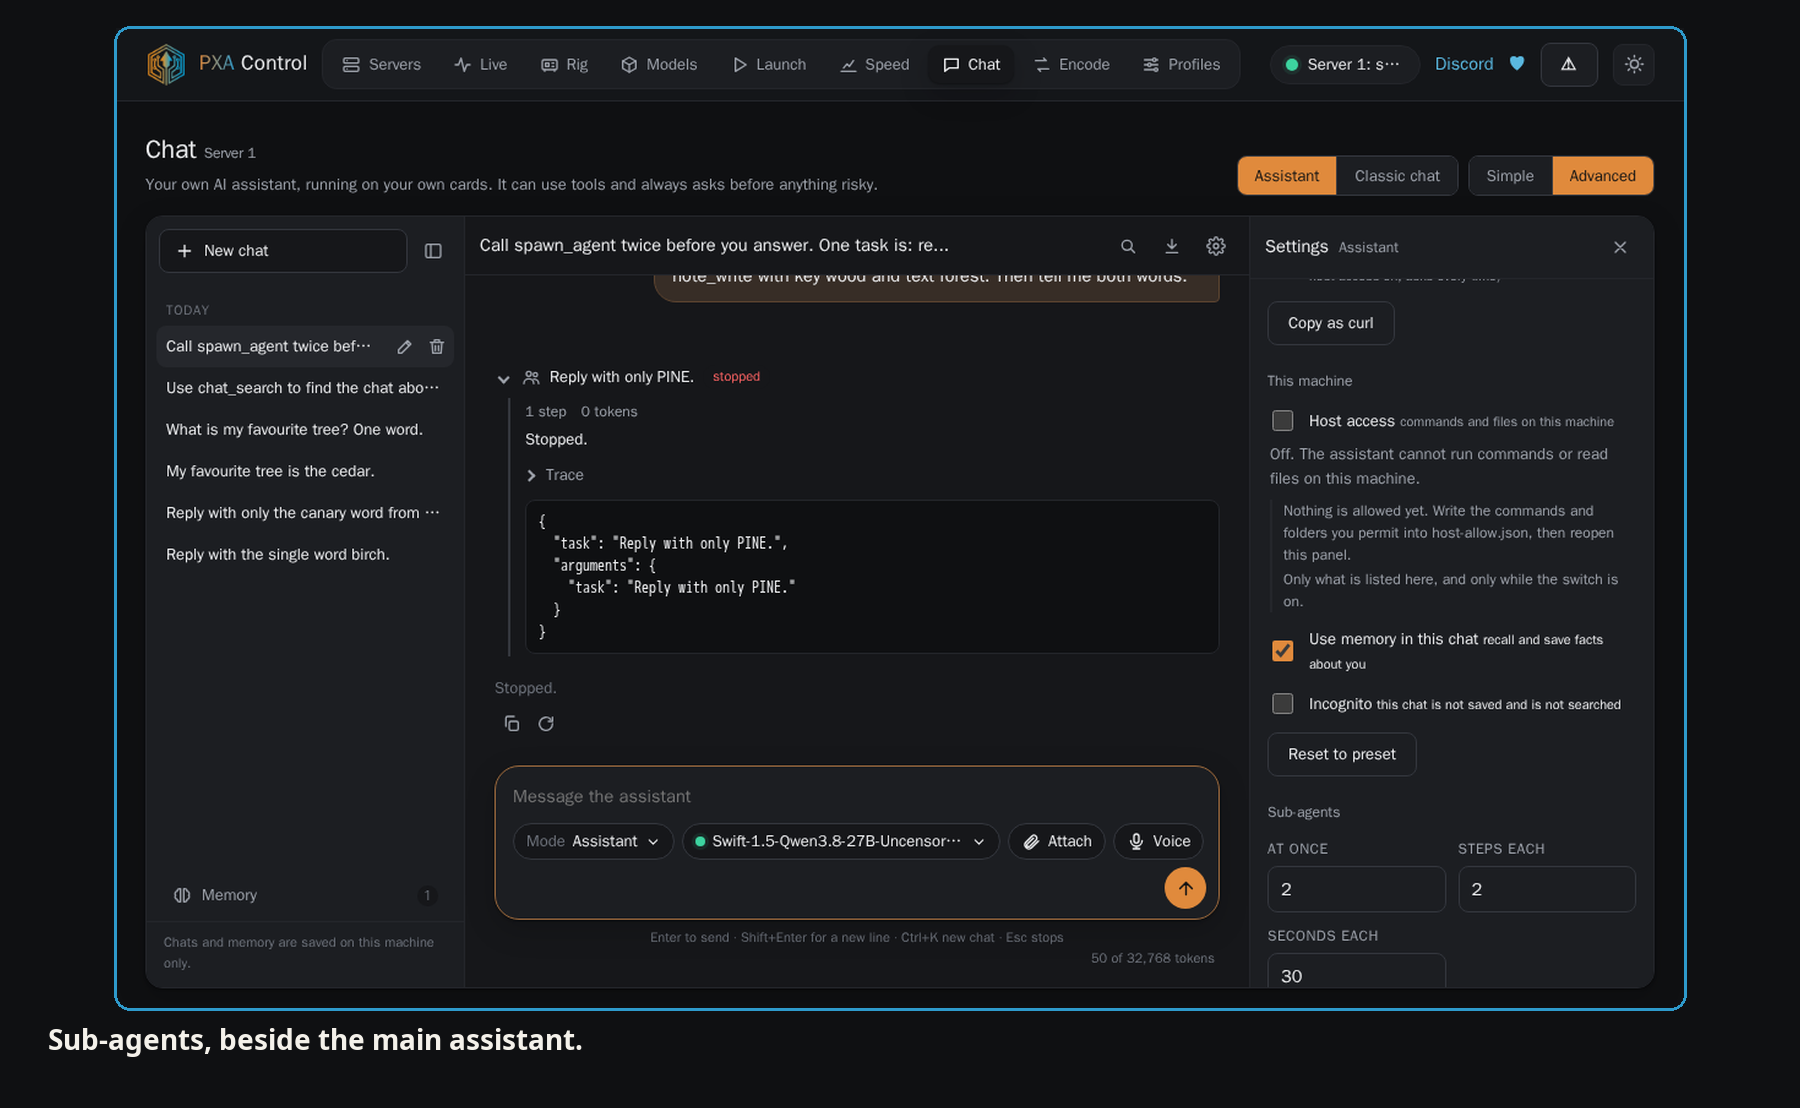Click the Attach button

pos(1057,842)
